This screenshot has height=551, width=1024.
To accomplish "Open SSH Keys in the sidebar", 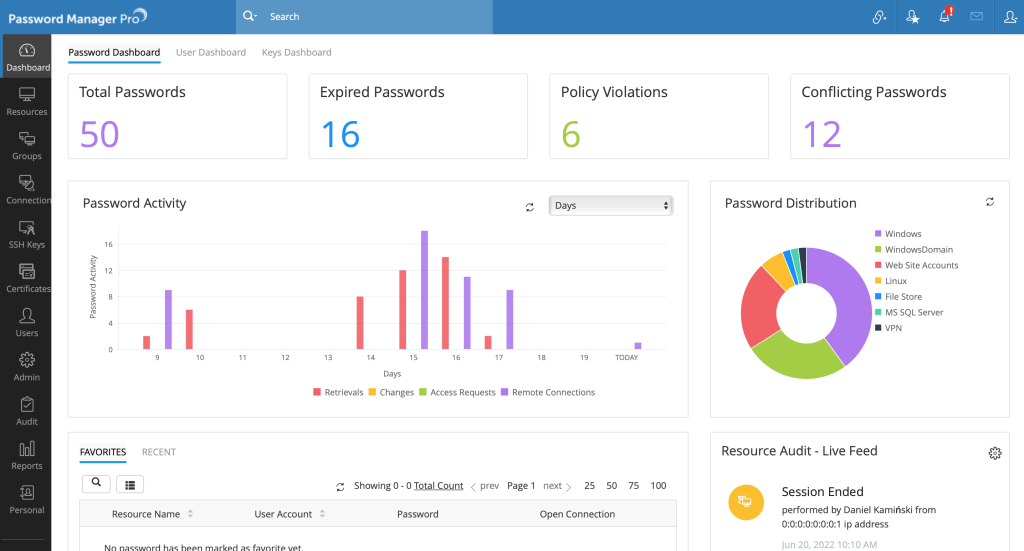I will tap(25, 234).
